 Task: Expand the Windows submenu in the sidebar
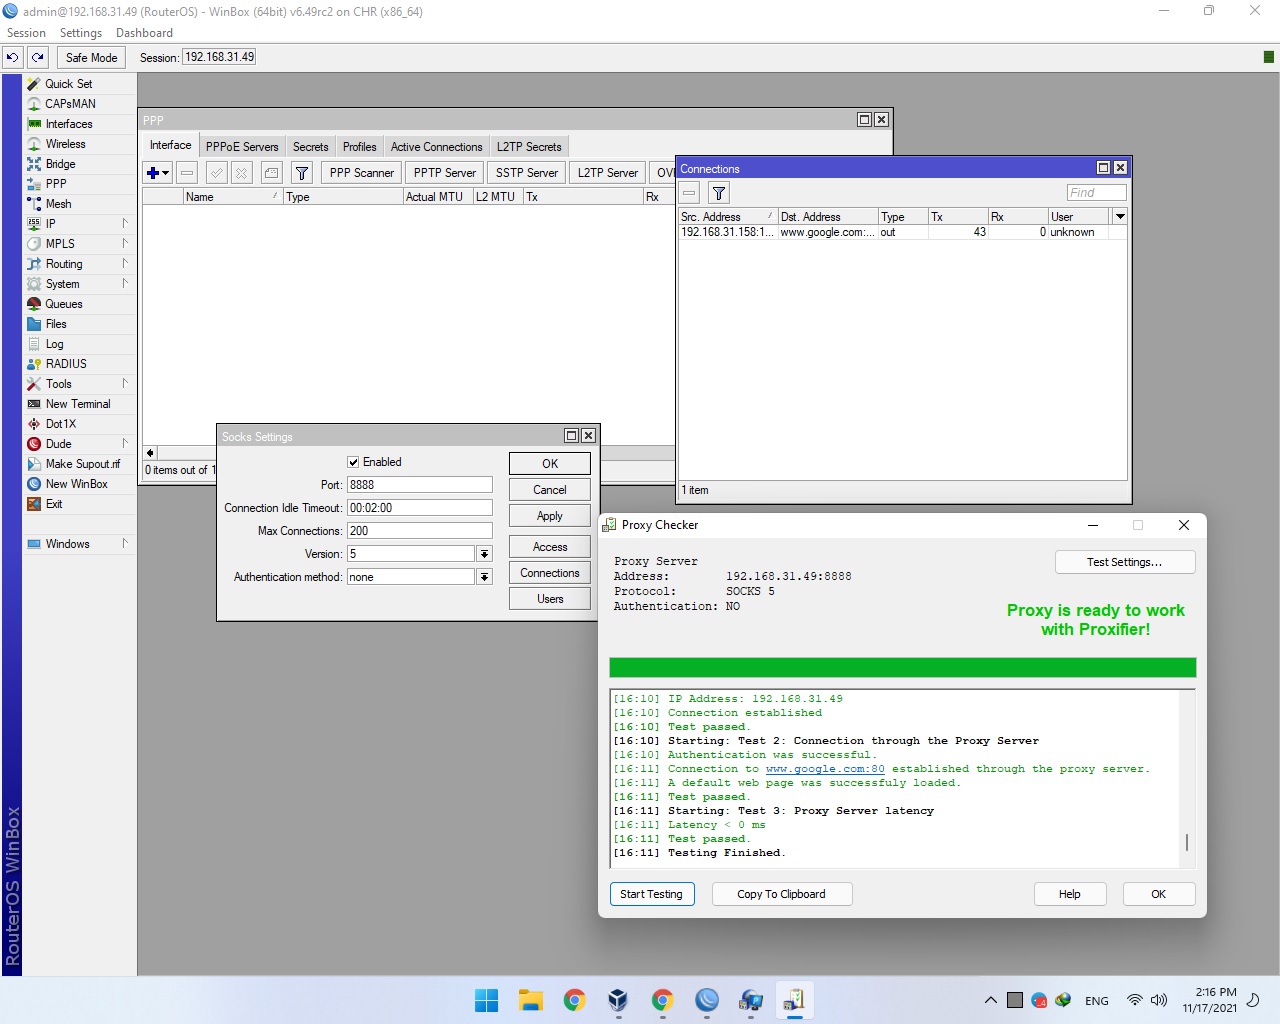[x=125, y=544]
